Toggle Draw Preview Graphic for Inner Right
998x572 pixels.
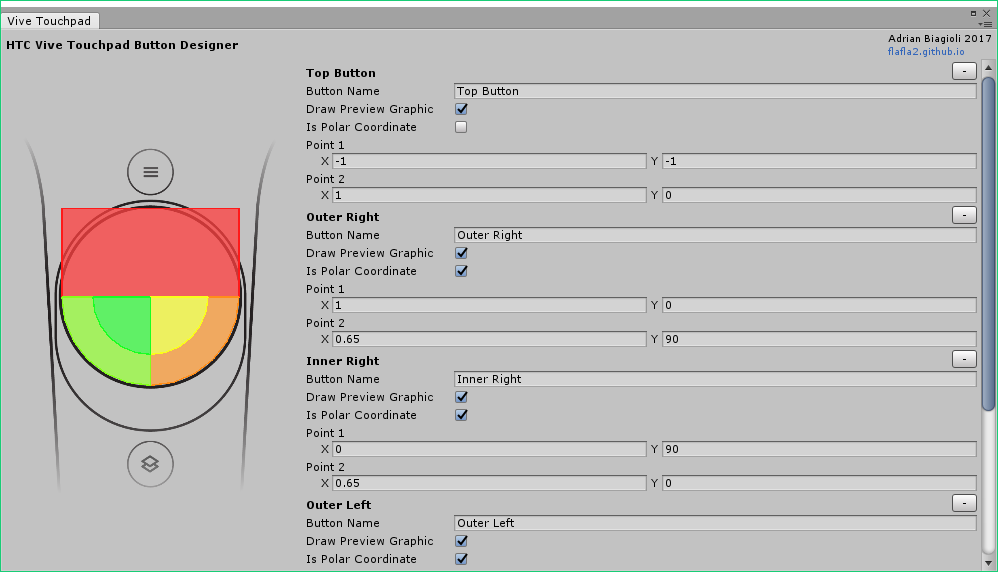point(461,396)
